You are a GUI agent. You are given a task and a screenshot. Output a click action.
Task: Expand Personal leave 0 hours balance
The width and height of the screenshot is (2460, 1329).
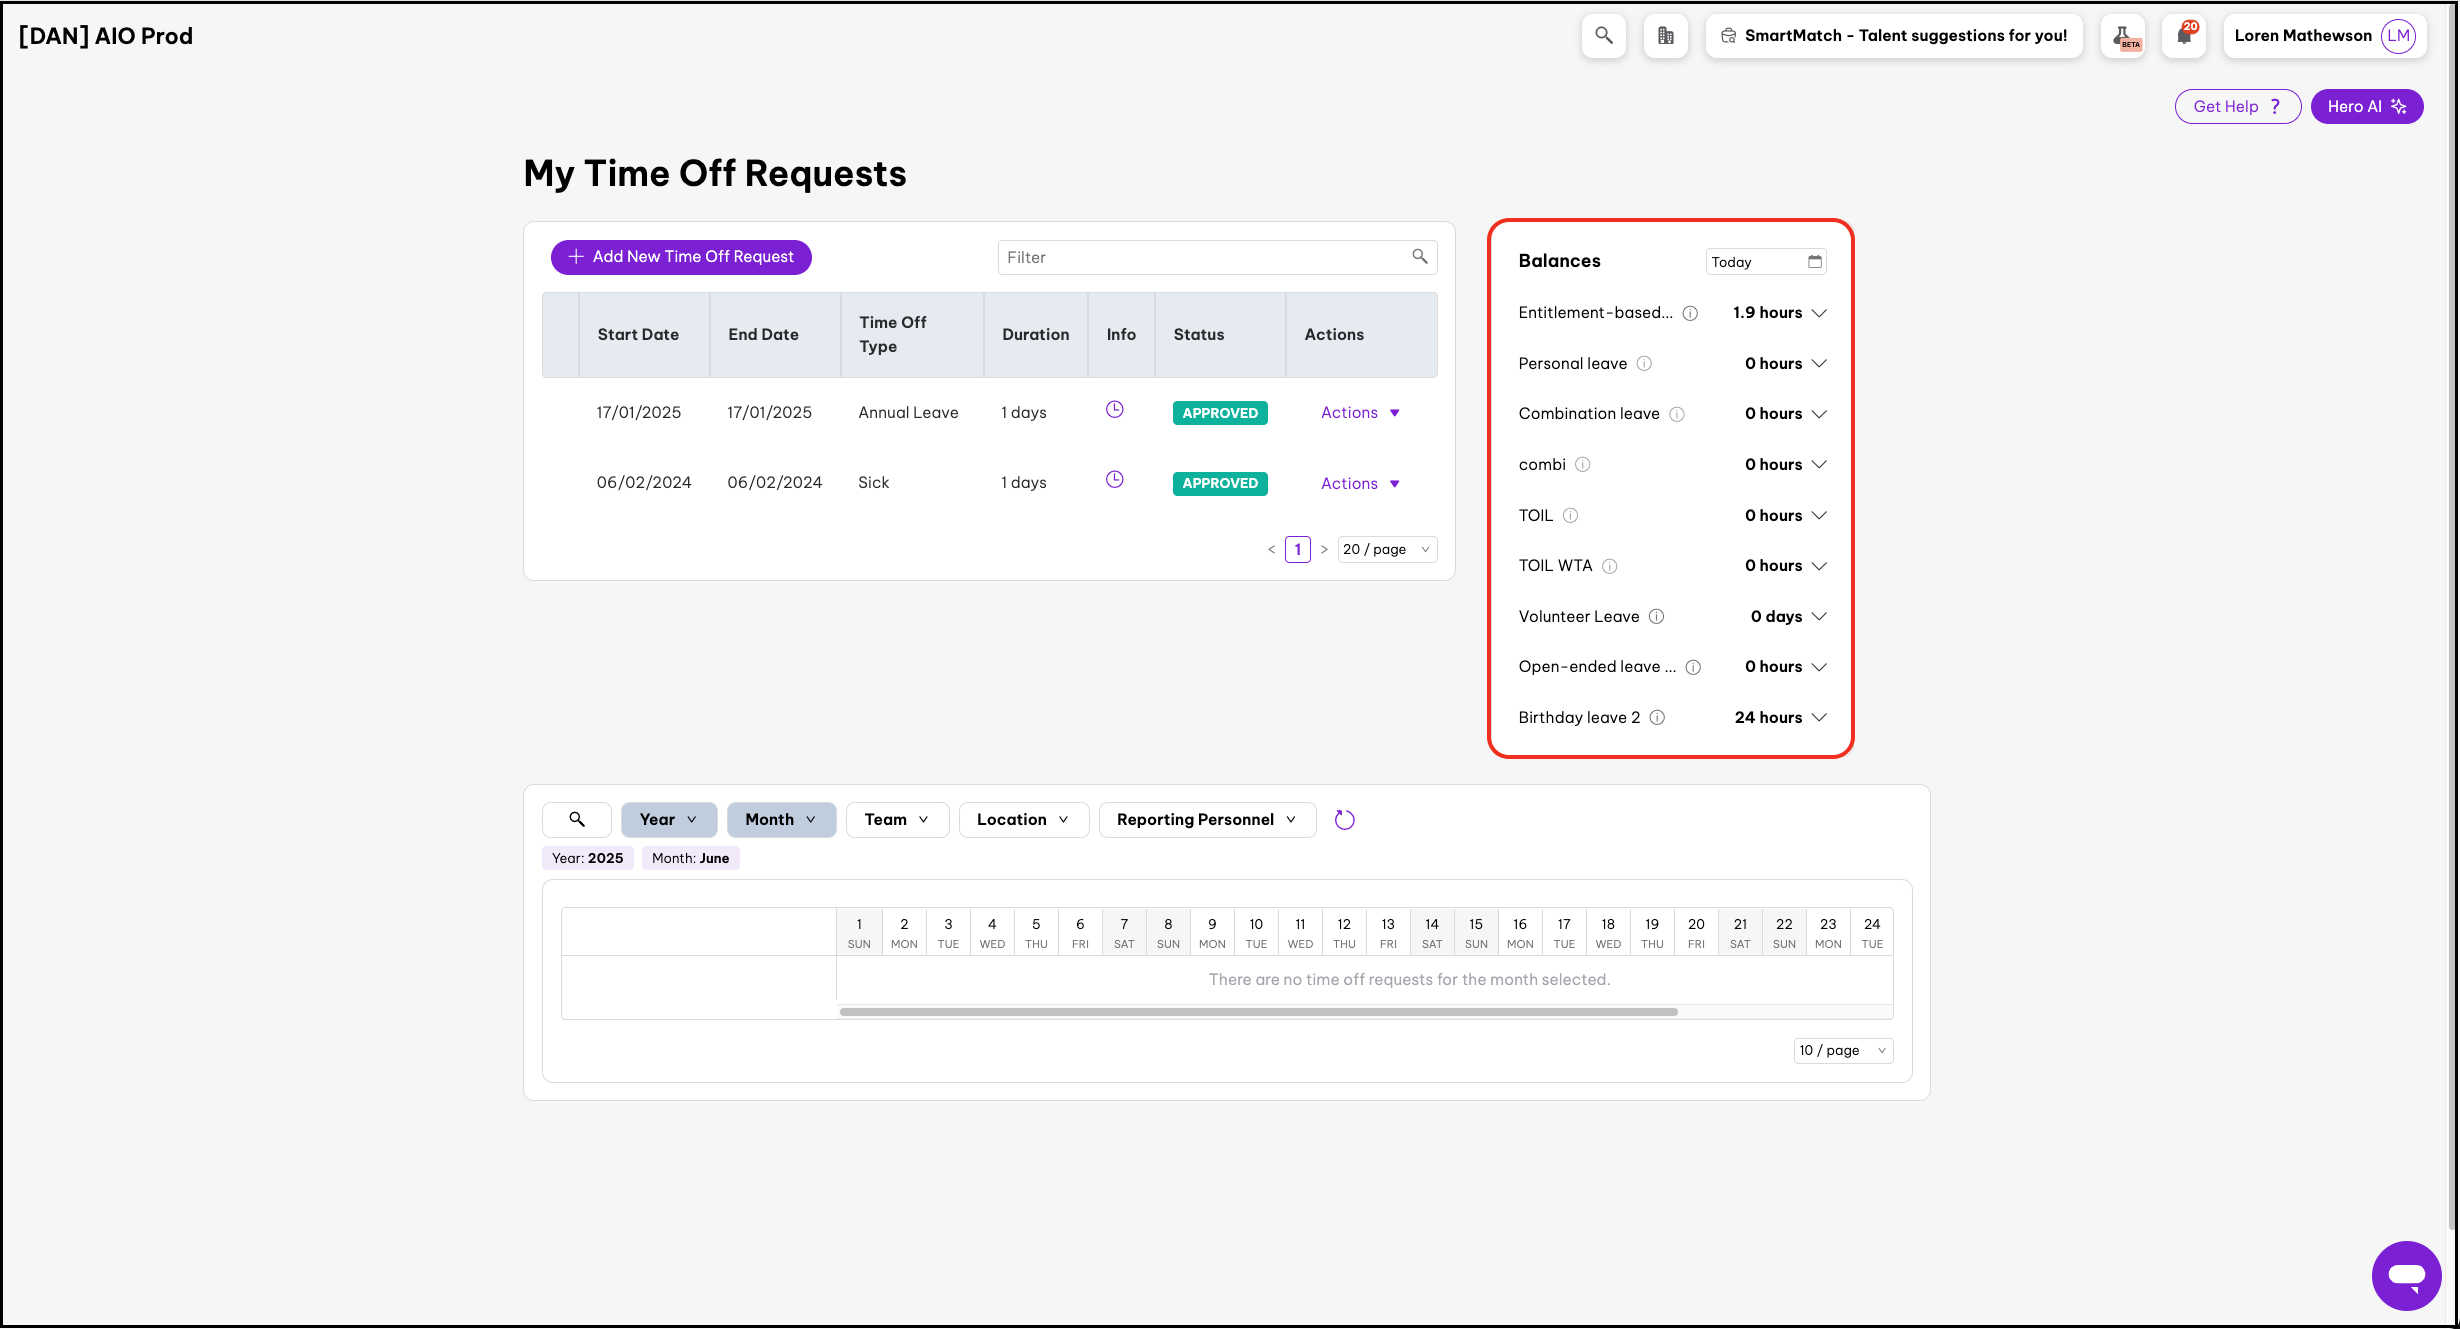pos(1819,364)
